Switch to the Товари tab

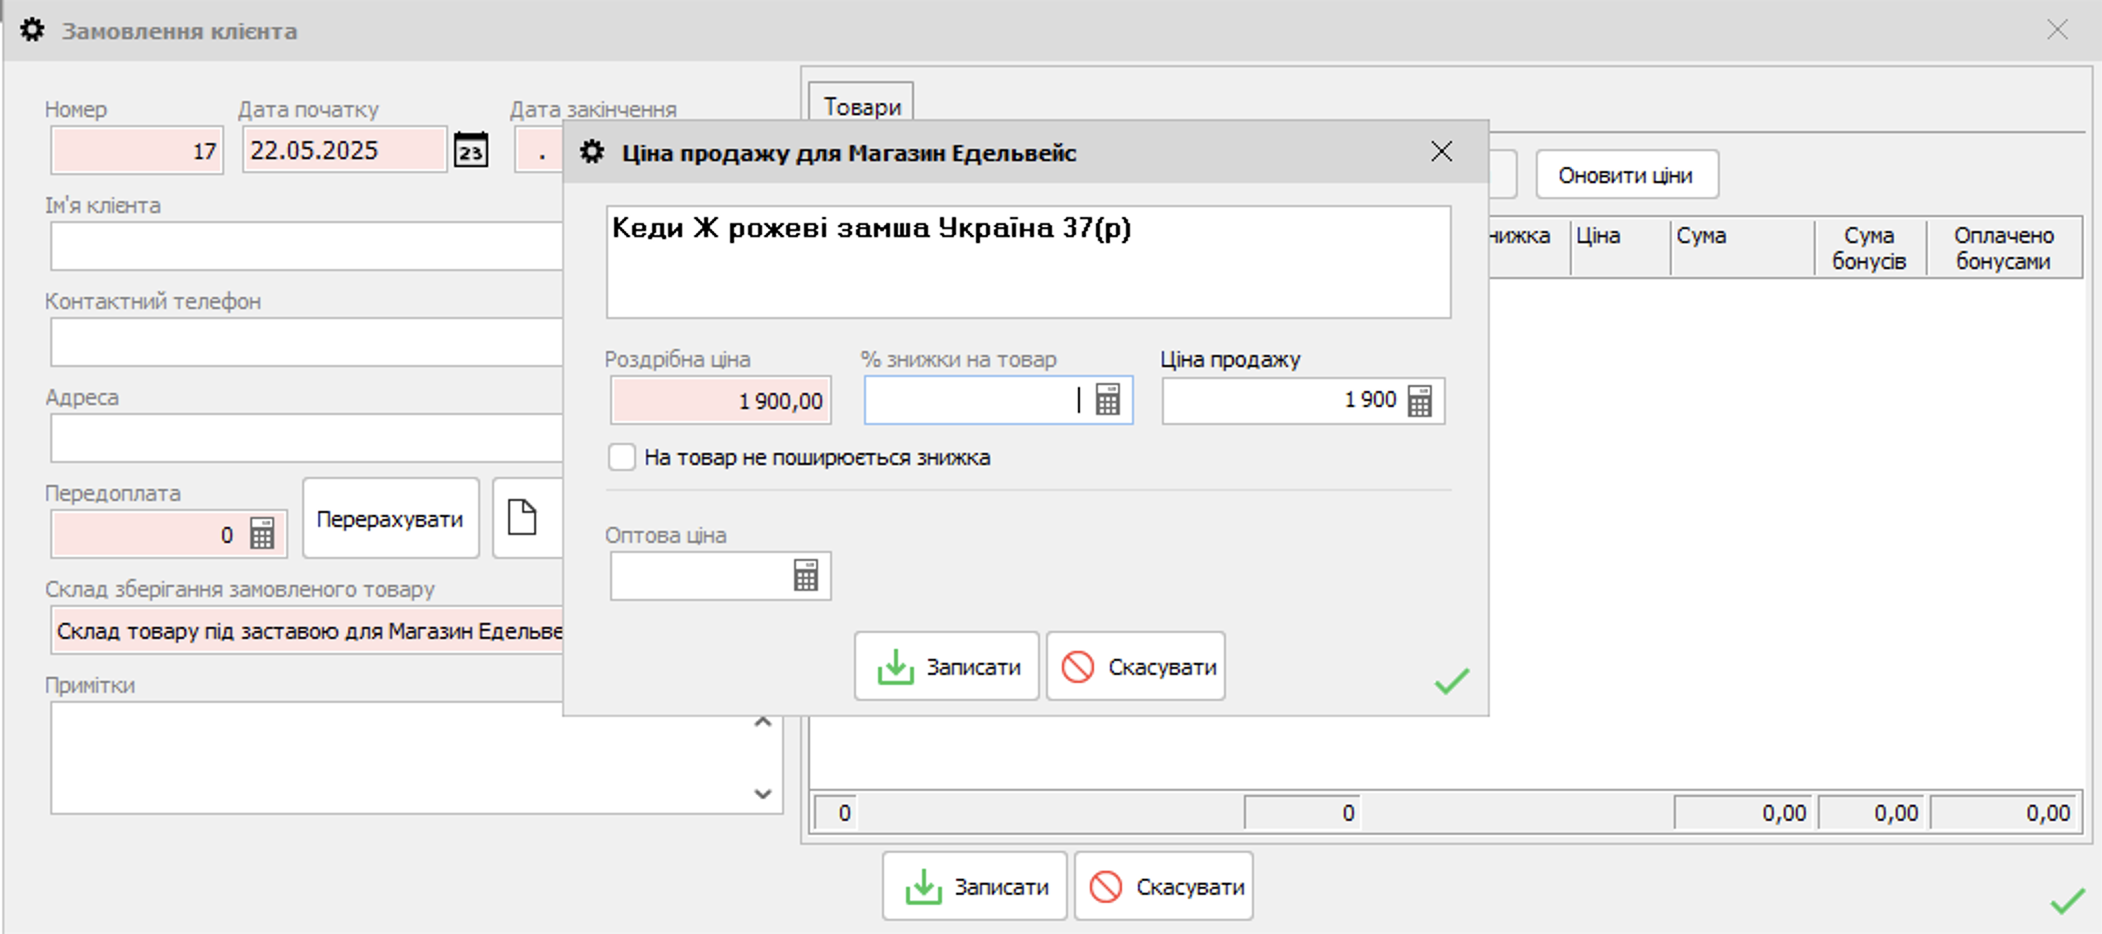[861, 106]
